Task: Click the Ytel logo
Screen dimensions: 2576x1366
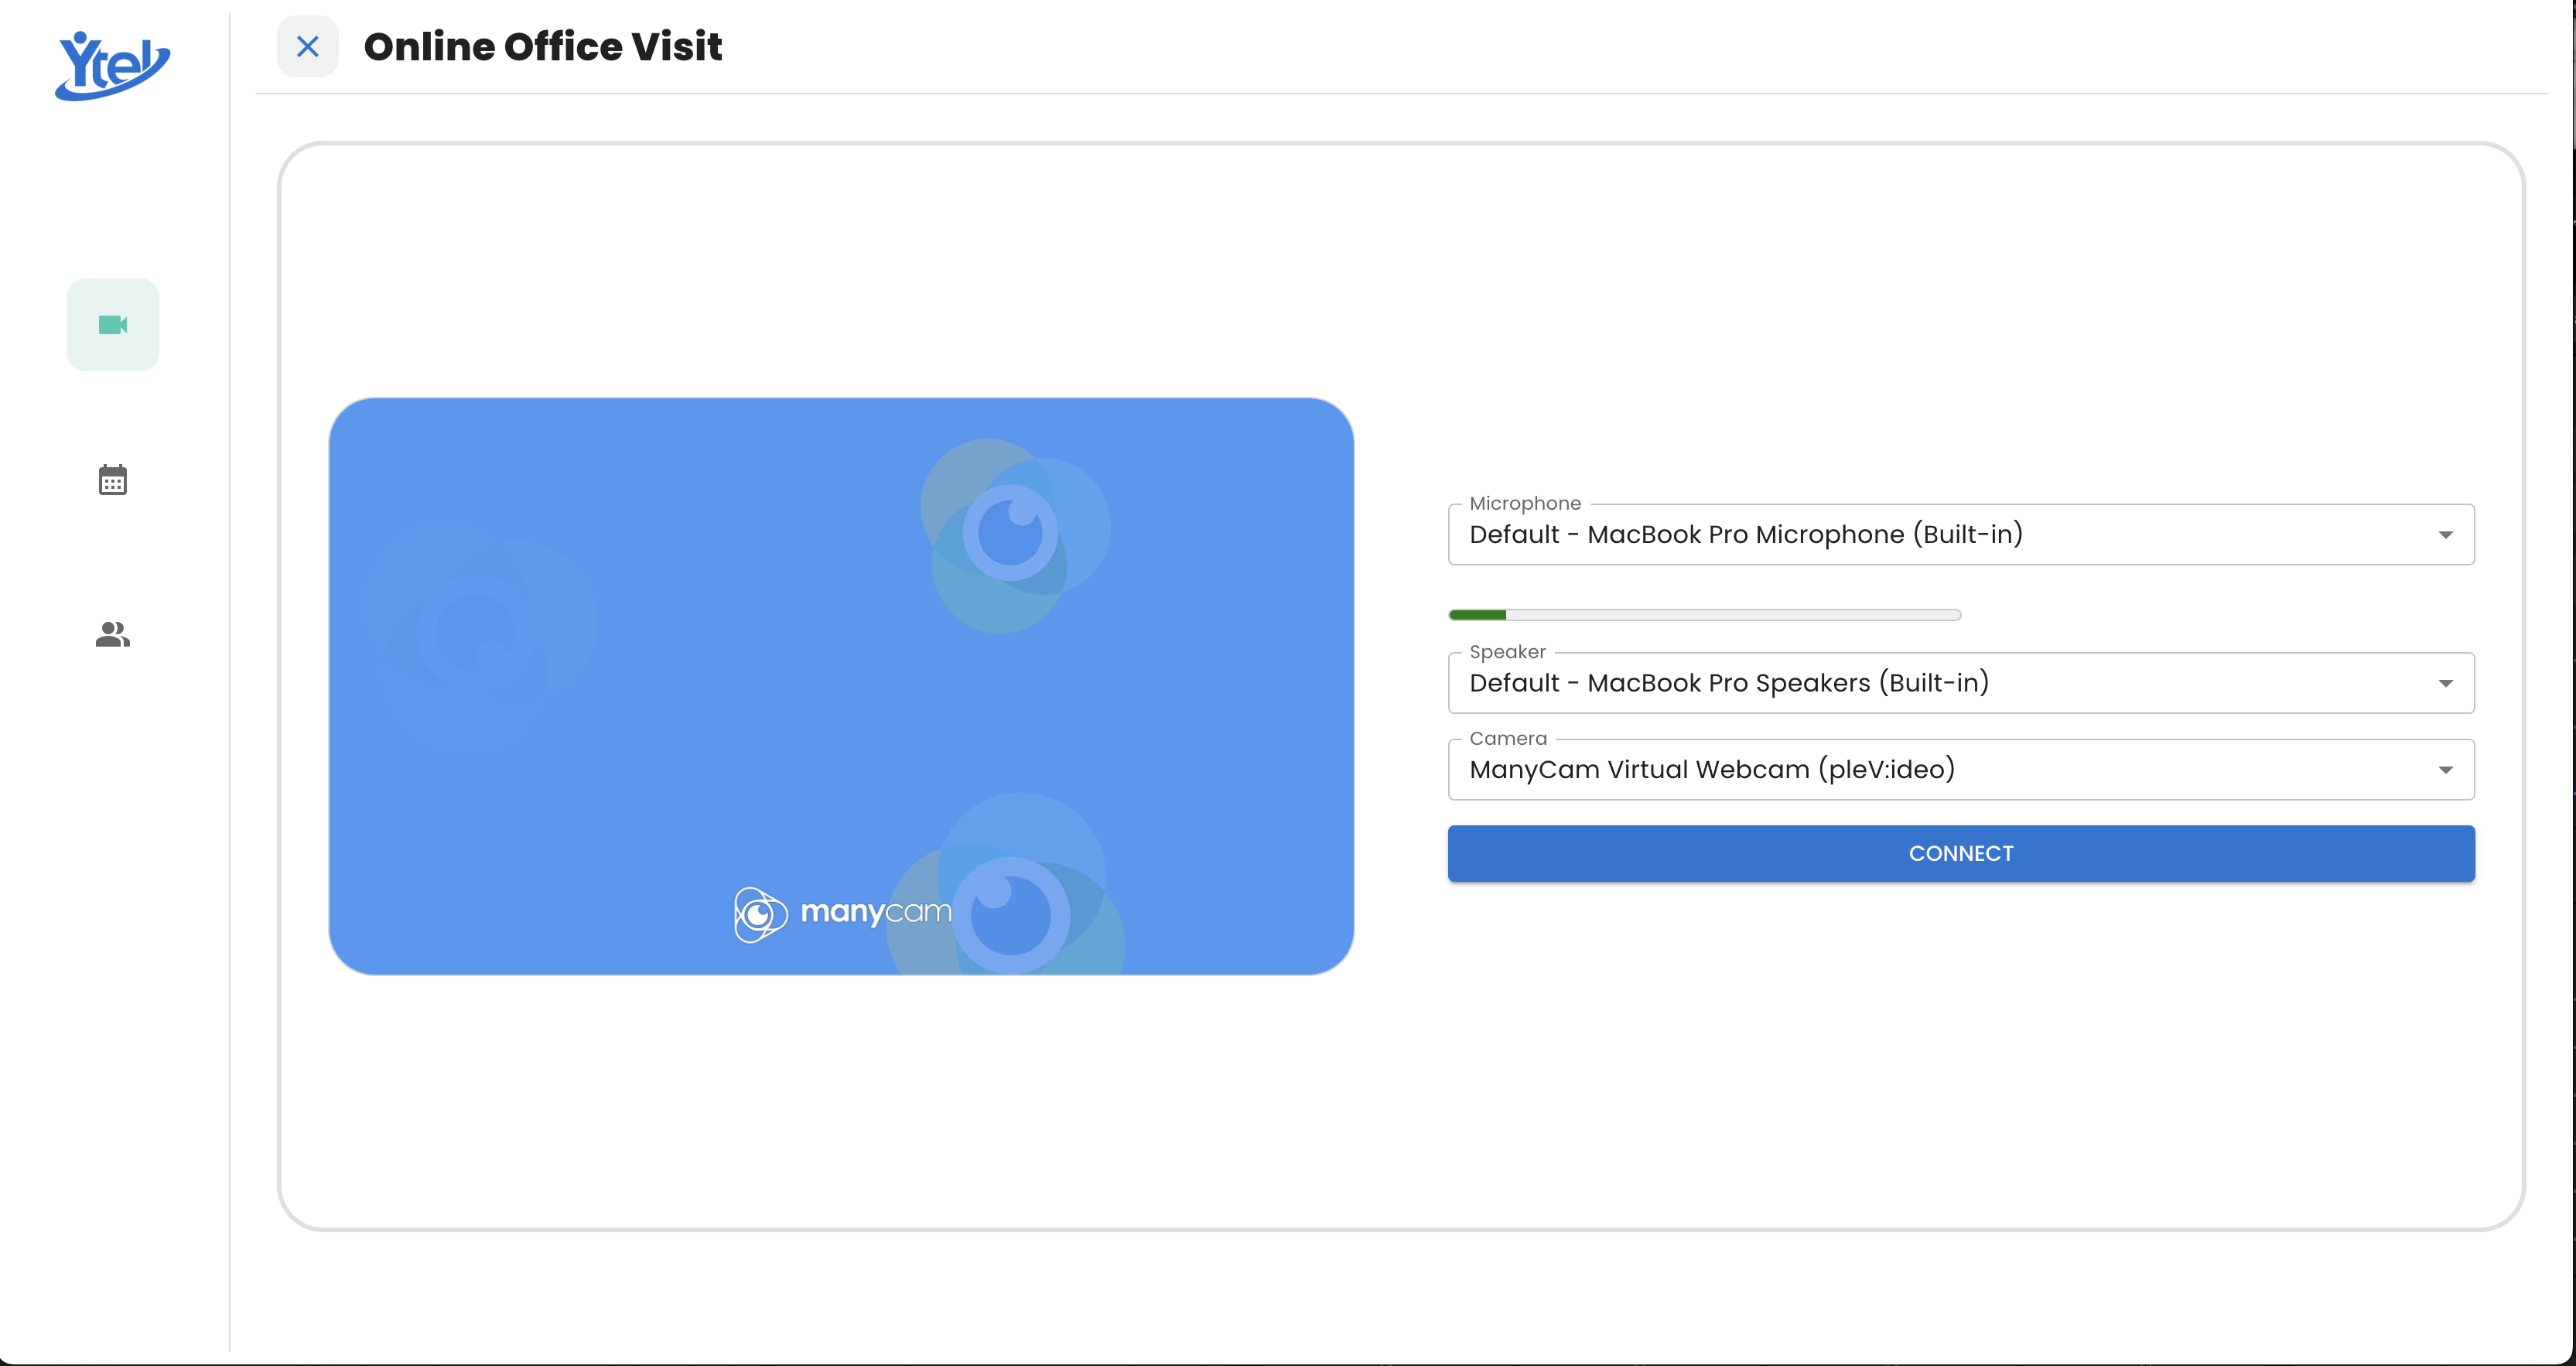Action: pos(112,66)
